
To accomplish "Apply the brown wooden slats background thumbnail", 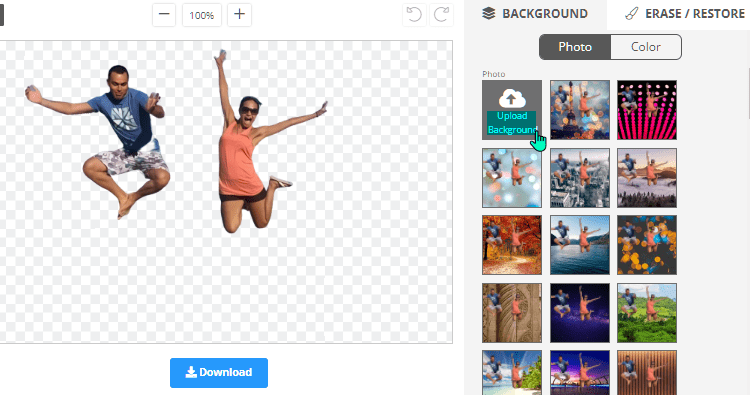I will [647, 373].
